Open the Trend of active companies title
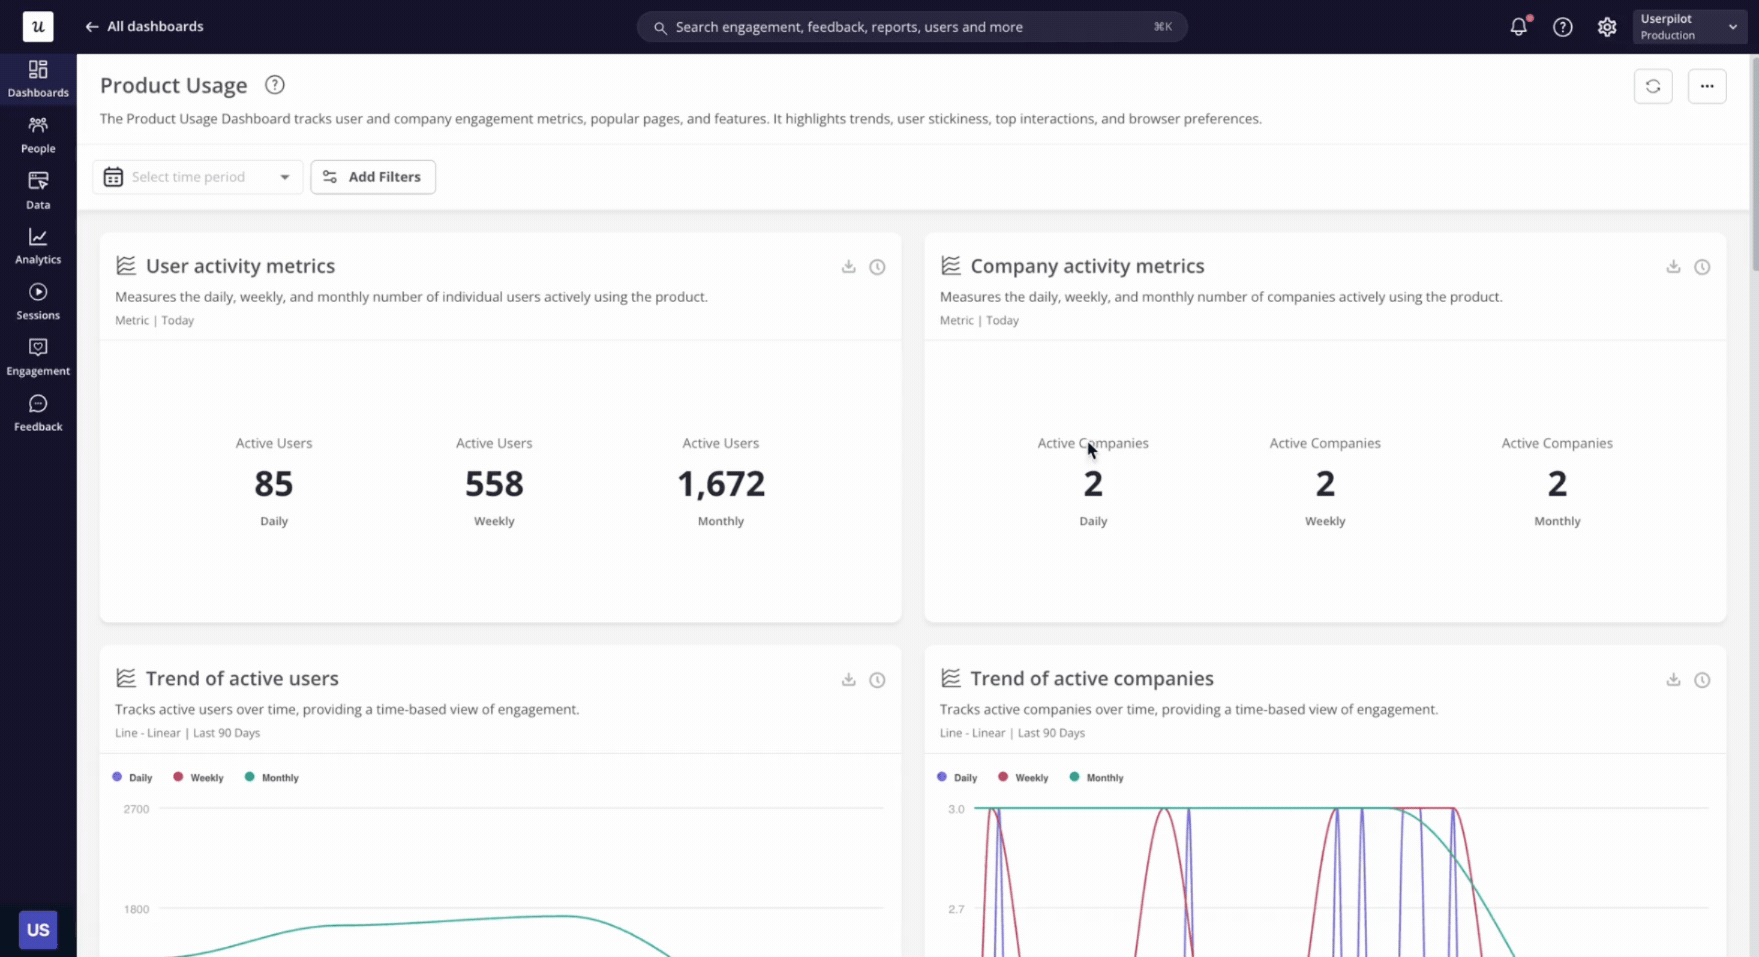1759x957 pixels. point(1092,678)
